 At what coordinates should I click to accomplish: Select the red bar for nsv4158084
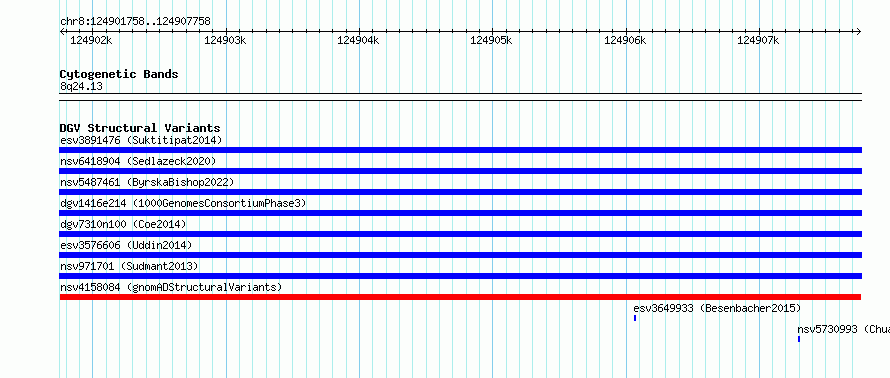(x=460, y=297)
